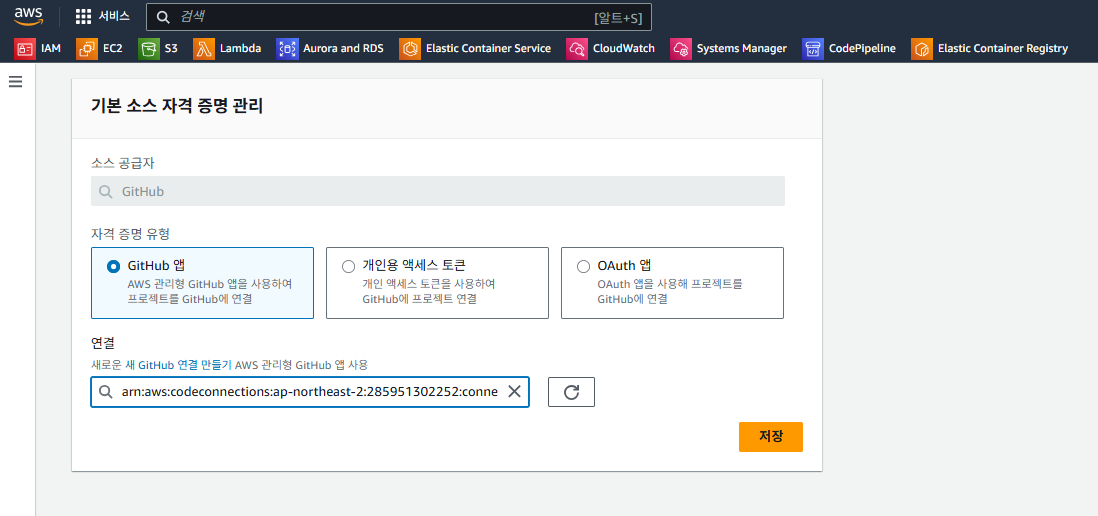The height and width of the screenshot is (516, 1098).
Task: Select the GitHub 앱 credential type
Action: tap(202, 283)
